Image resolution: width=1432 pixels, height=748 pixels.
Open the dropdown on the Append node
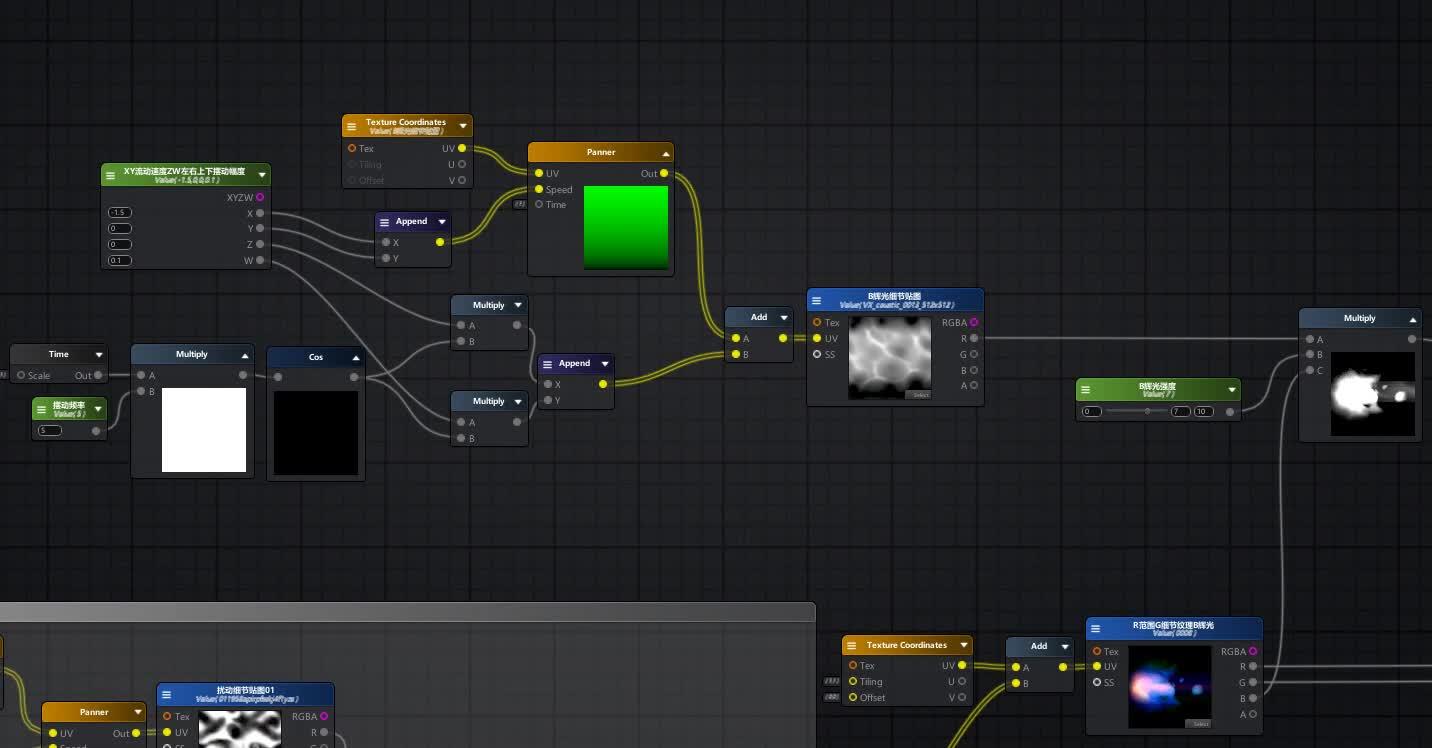coord(442,221)
